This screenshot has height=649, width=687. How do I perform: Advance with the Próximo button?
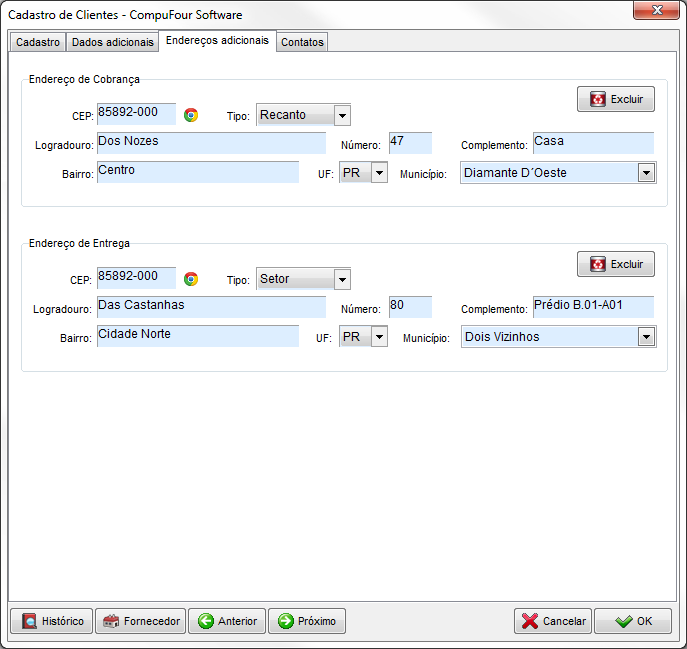[x=306, y=621]
